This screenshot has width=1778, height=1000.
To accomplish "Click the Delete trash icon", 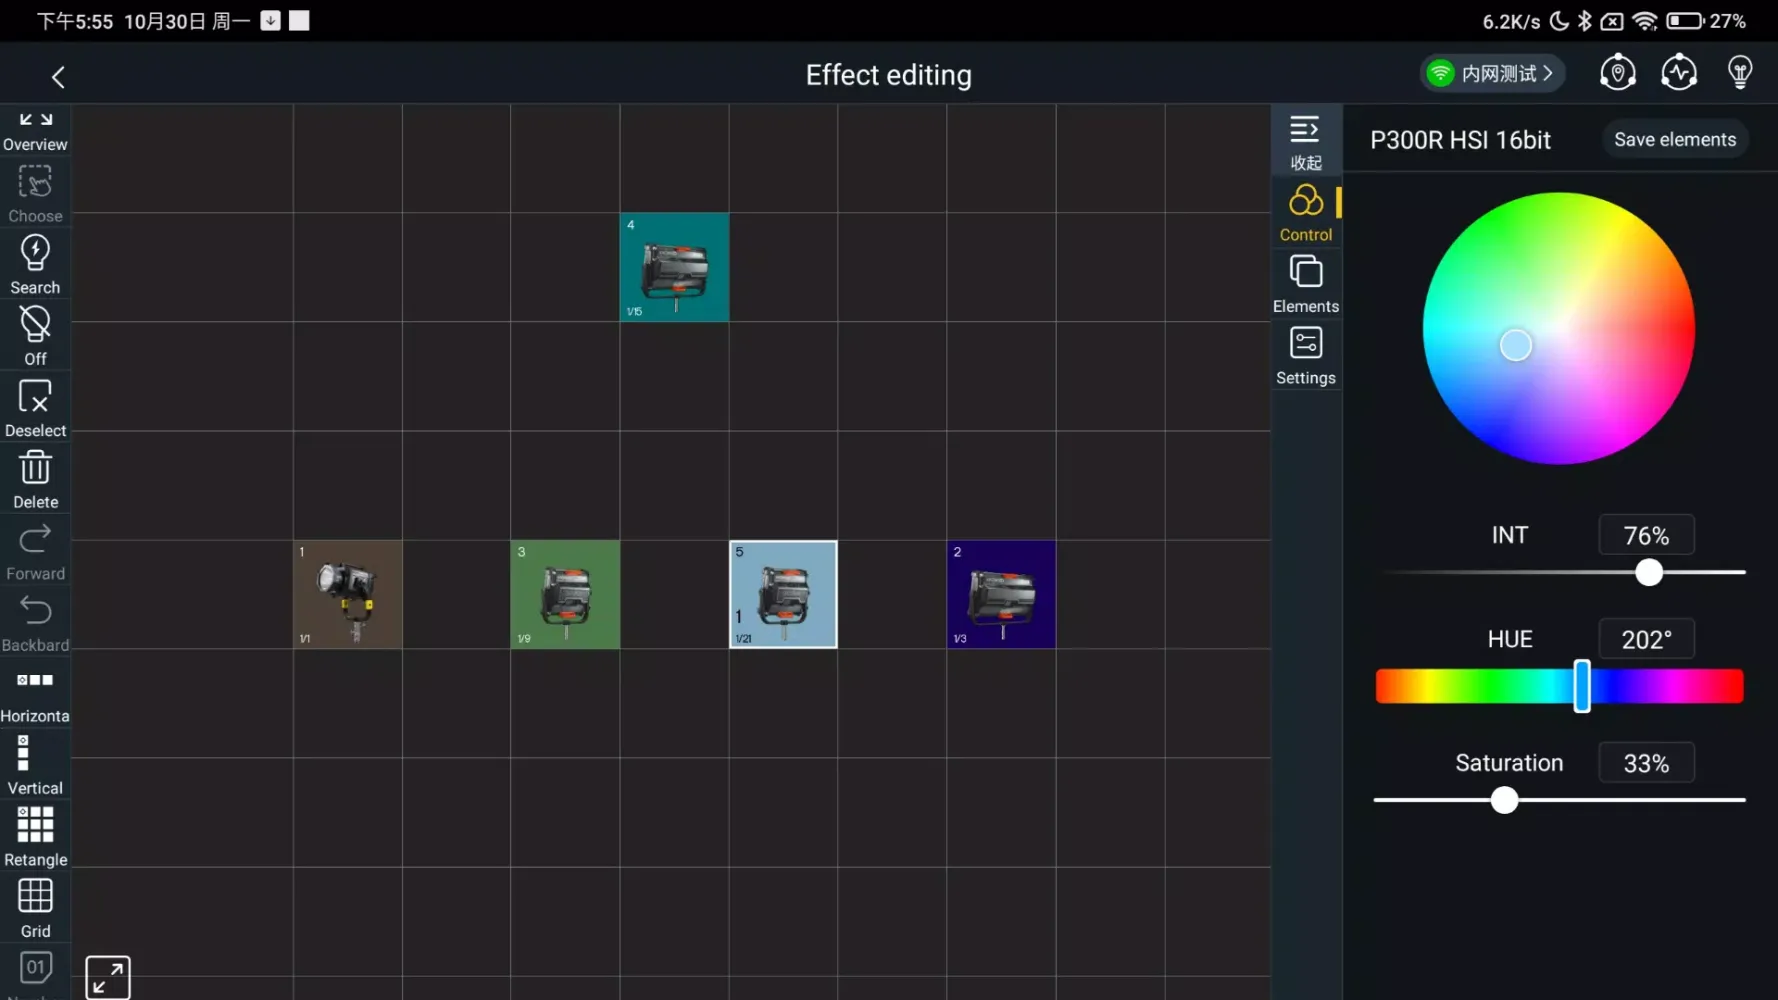I will coord(35,480).
